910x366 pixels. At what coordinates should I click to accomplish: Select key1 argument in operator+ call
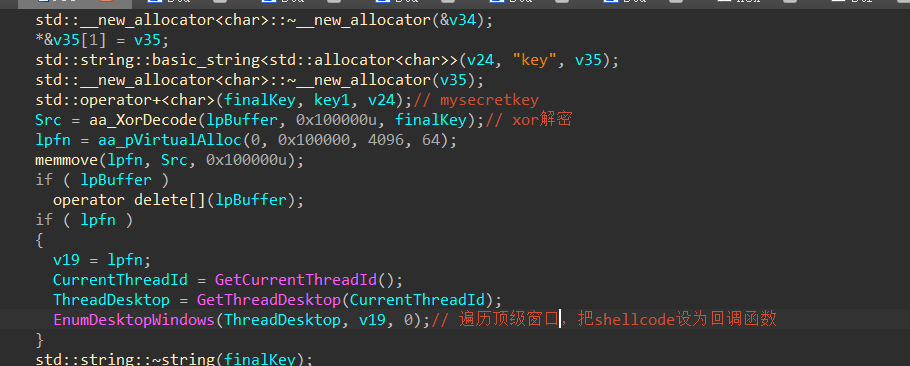point(332,100)
